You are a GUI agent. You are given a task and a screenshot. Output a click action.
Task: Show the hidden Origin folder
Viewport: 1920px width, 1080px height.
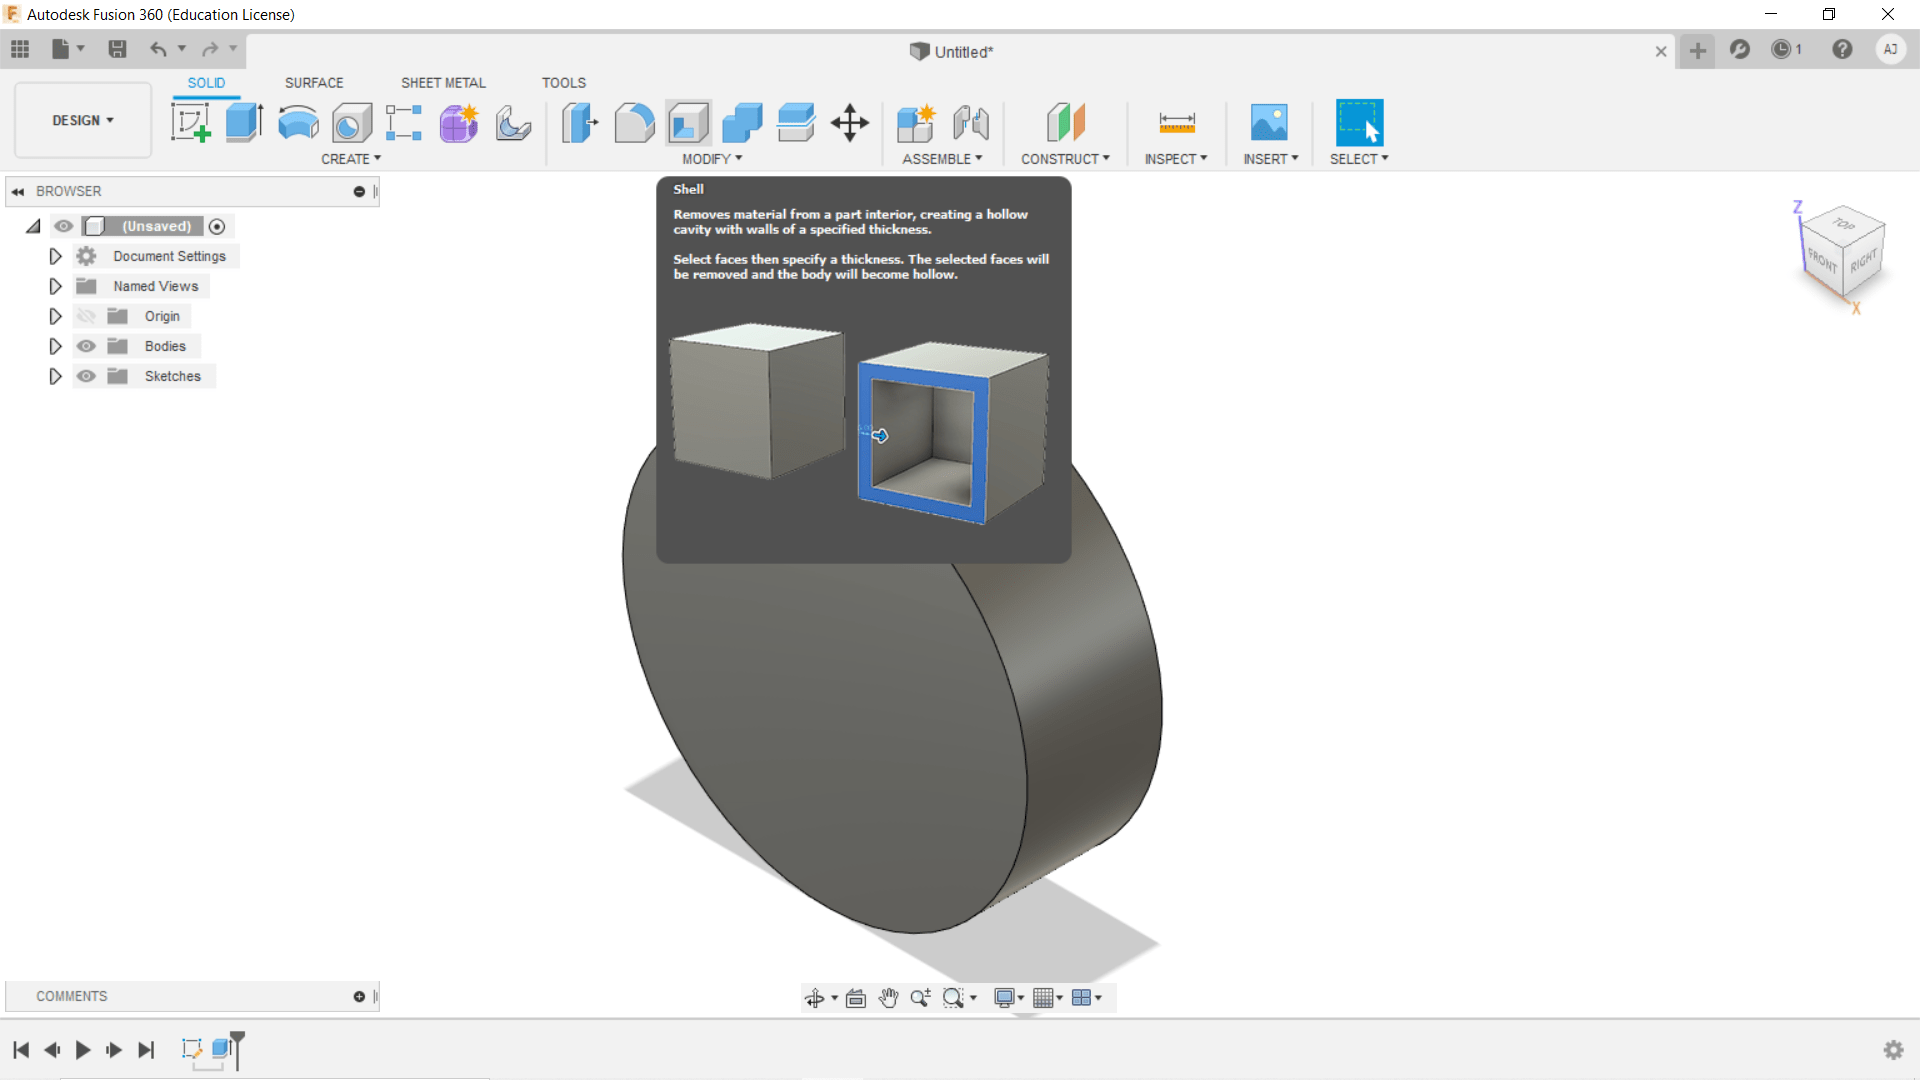pos(87,316)
